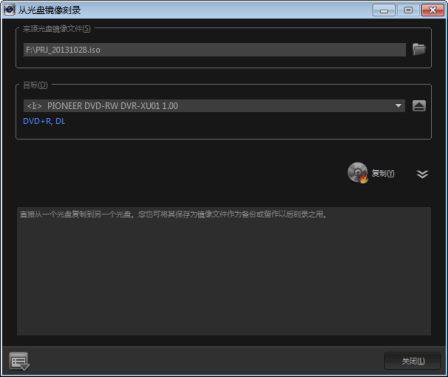Browse for source ISO image file
448x377 pixels.
pyautogui.click(x=419, y=49)
